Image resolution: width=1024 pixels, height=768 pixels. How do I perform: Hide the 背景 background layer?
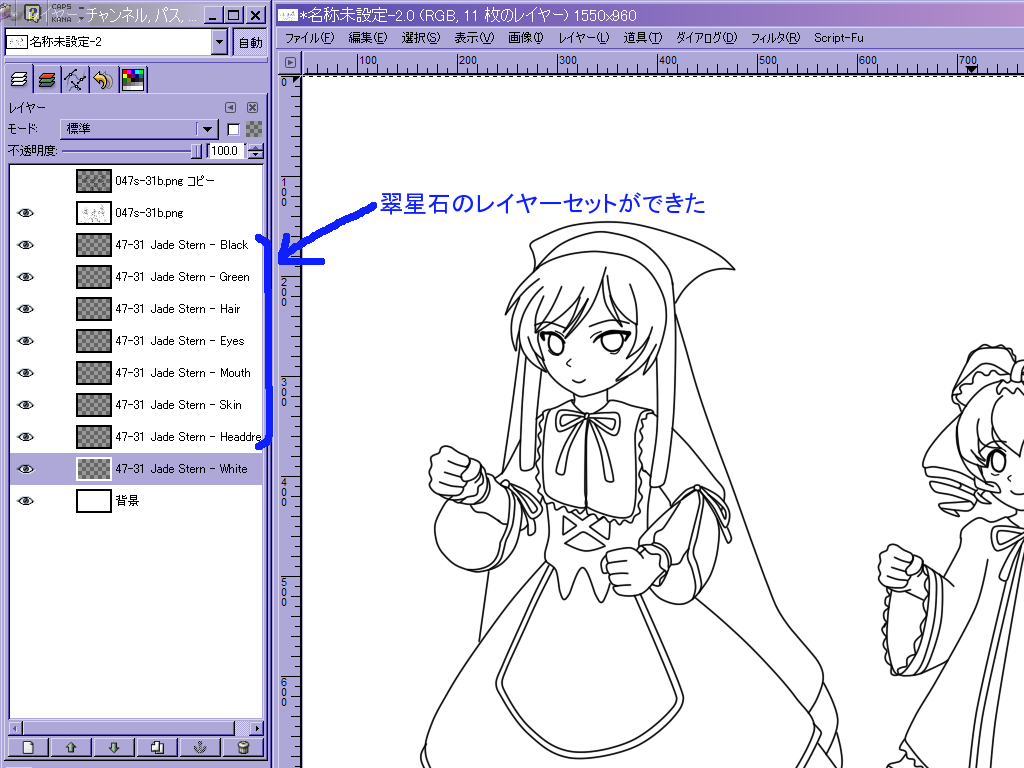[x=25, y=501]
